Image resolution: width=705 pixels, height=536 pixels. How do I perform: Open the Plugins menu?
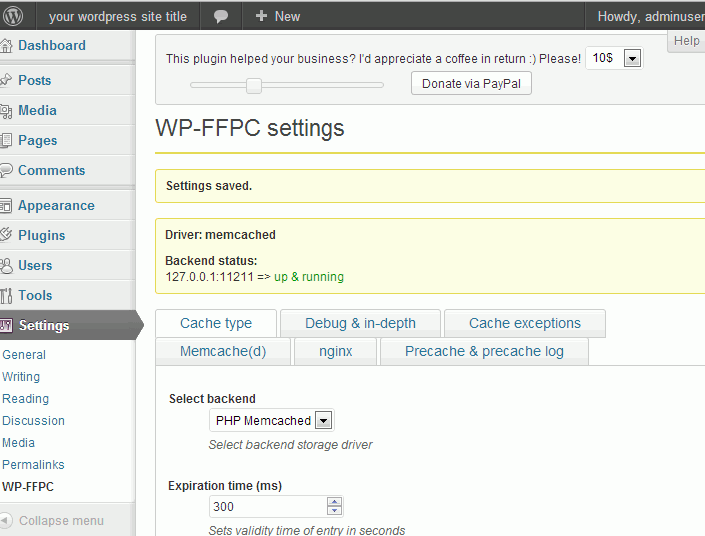(x=42, y=235)
